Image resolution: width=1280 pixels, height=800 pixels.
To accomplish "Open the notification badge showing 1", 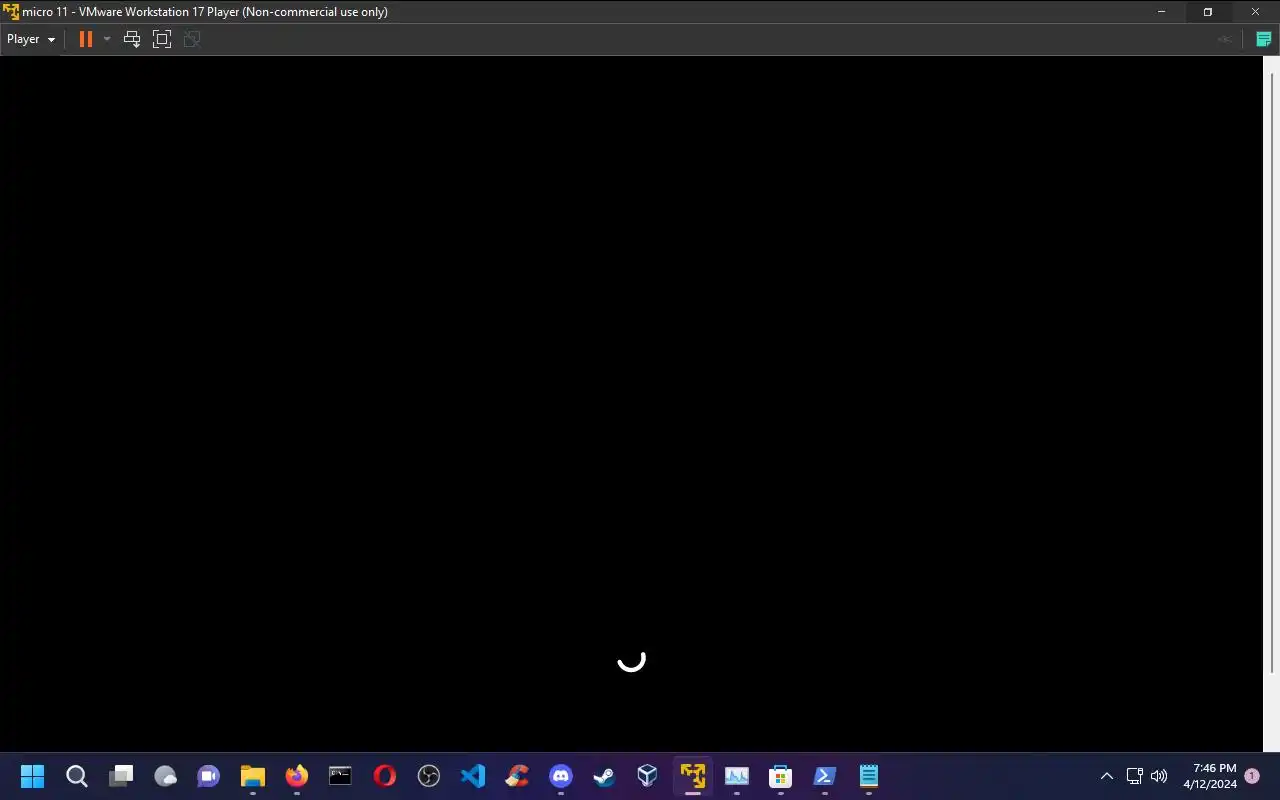I will tap(1252, 776).
